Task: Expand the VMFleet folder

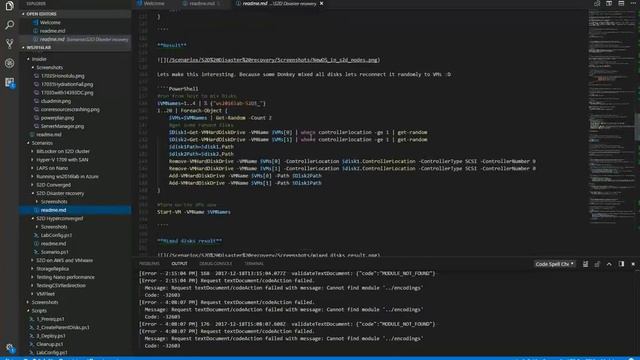Action: coord(45,293)
